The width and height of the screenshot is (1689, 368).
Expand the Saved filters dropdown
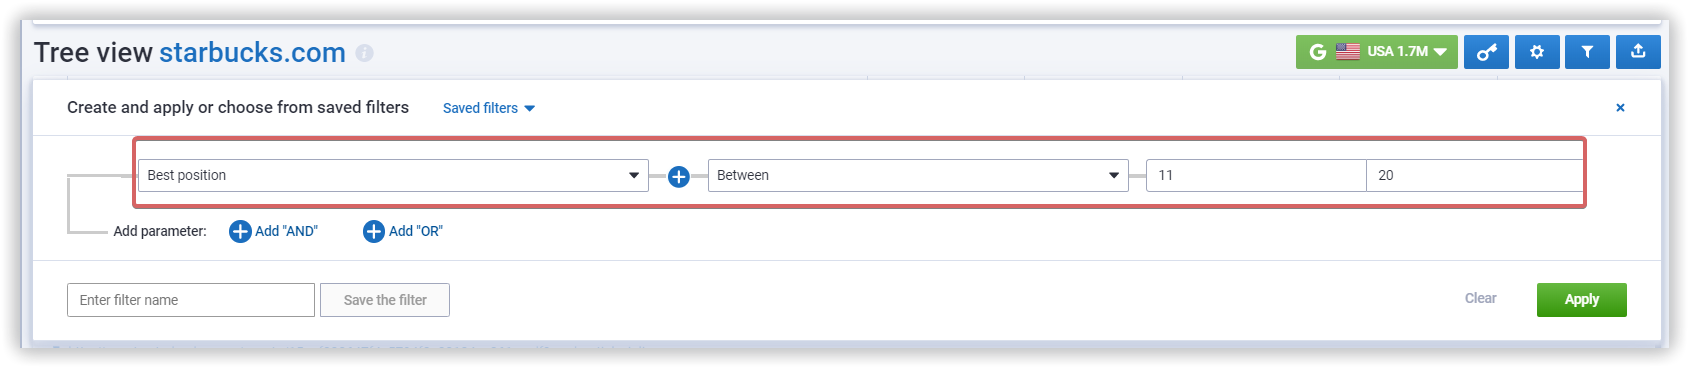(x=489, y=108)
